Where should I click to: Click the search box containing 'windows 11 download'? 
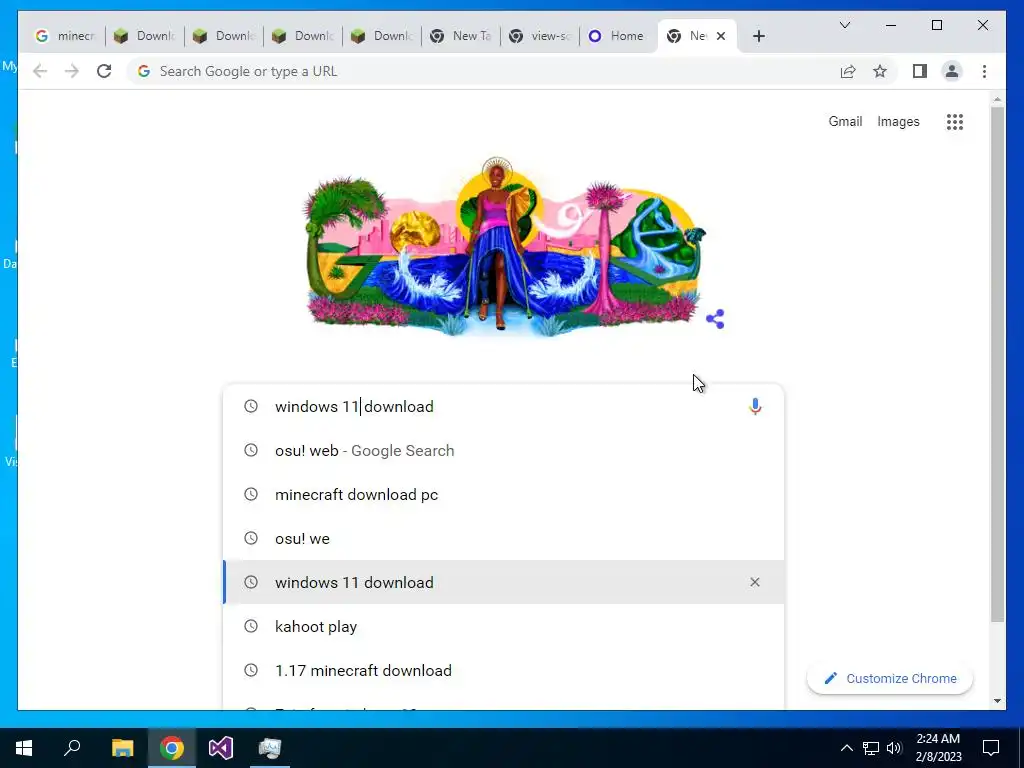504,406
